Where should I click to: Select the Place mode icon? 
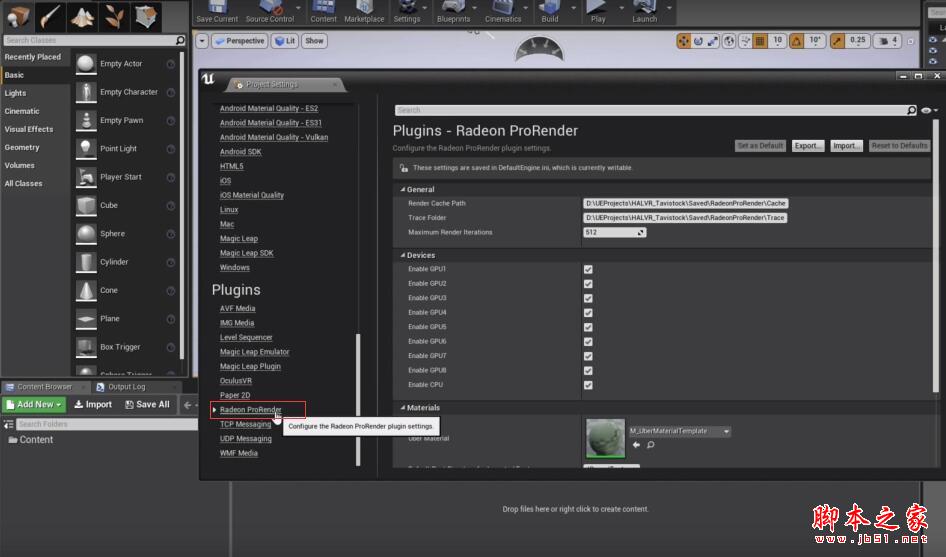pos(17,16)
